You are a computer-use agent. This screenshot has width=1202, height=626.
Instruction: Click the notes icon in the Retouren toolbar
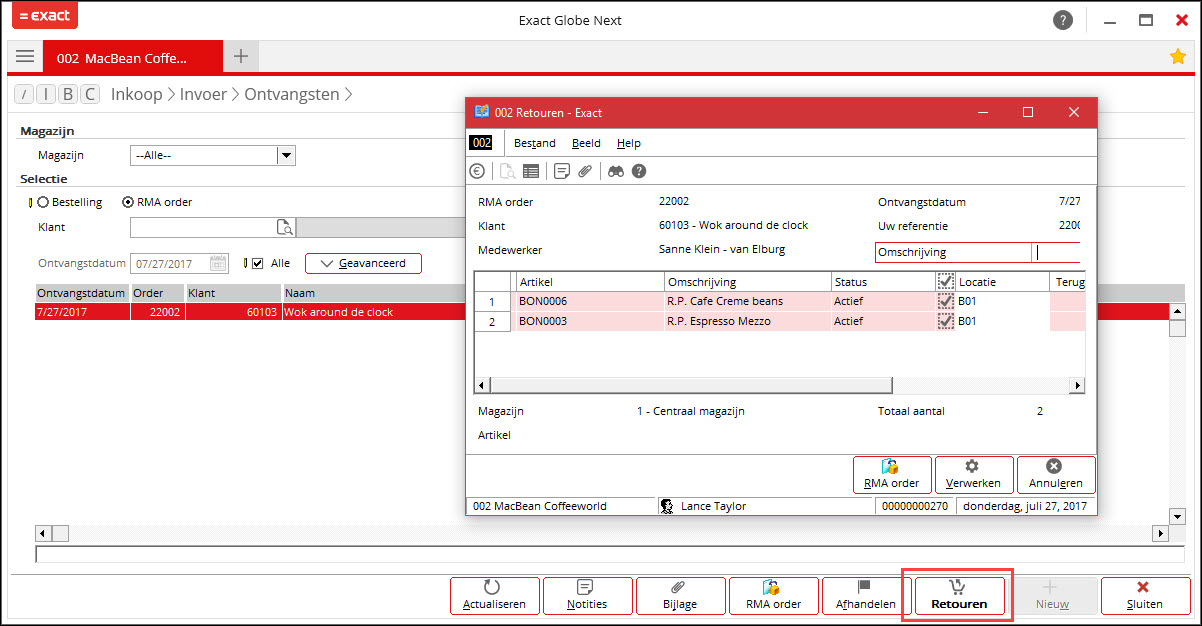[x=562, y=171]
